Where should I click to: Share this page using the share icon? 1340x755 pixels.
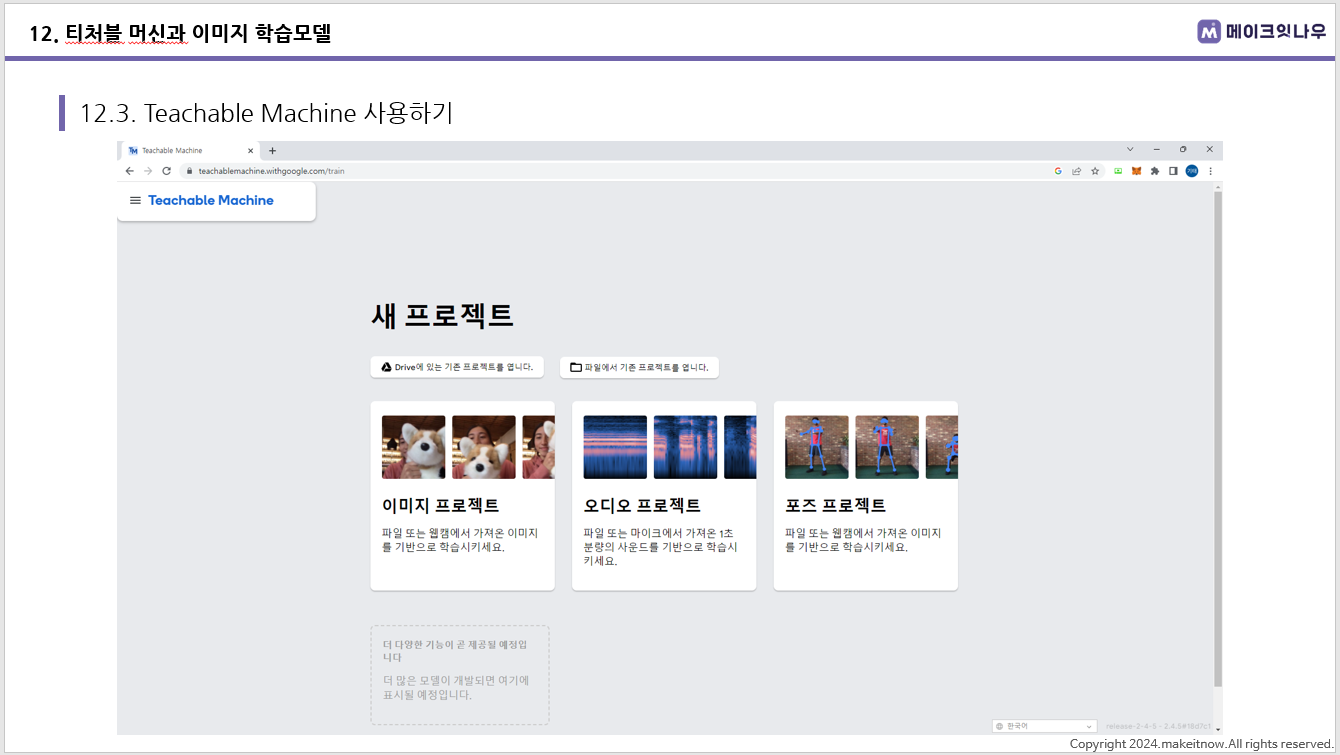pos(1076,171)
